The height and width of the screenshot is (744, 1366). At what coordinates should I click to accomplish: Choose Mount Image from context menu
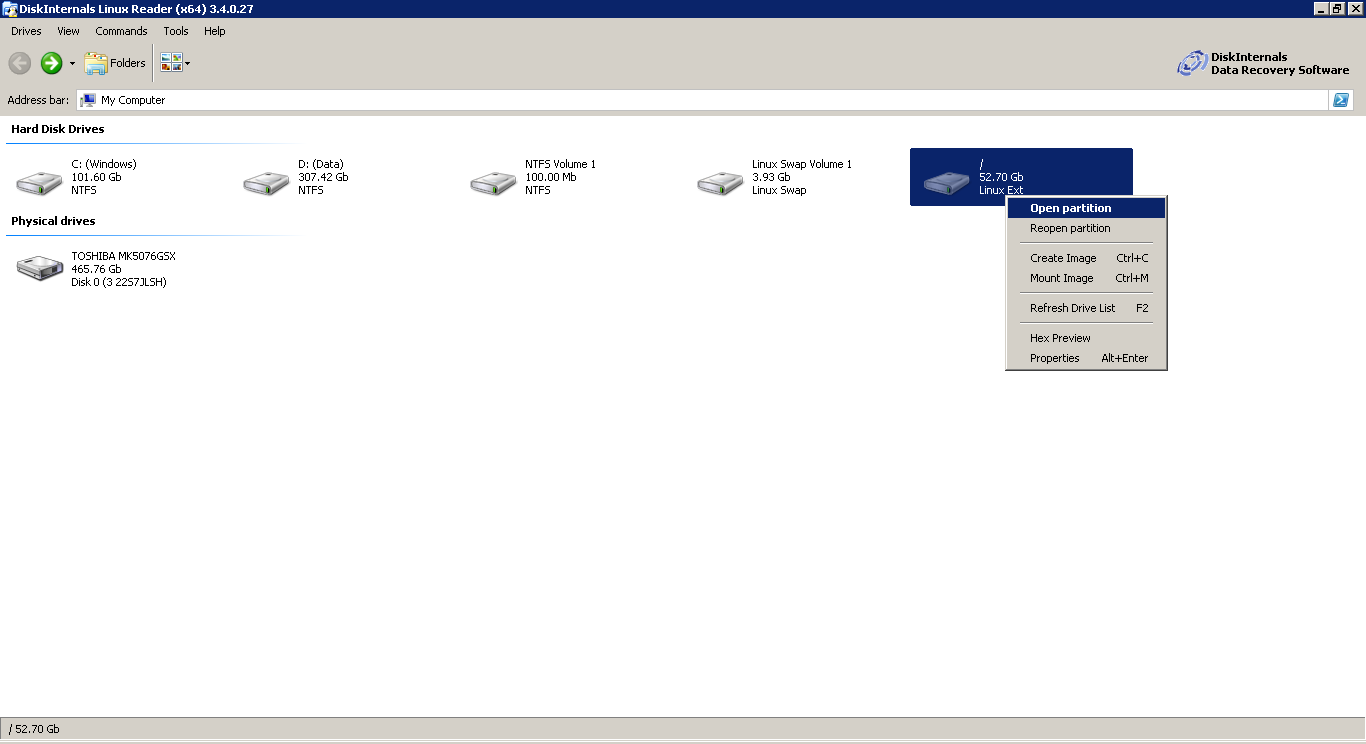[1086, 278]
